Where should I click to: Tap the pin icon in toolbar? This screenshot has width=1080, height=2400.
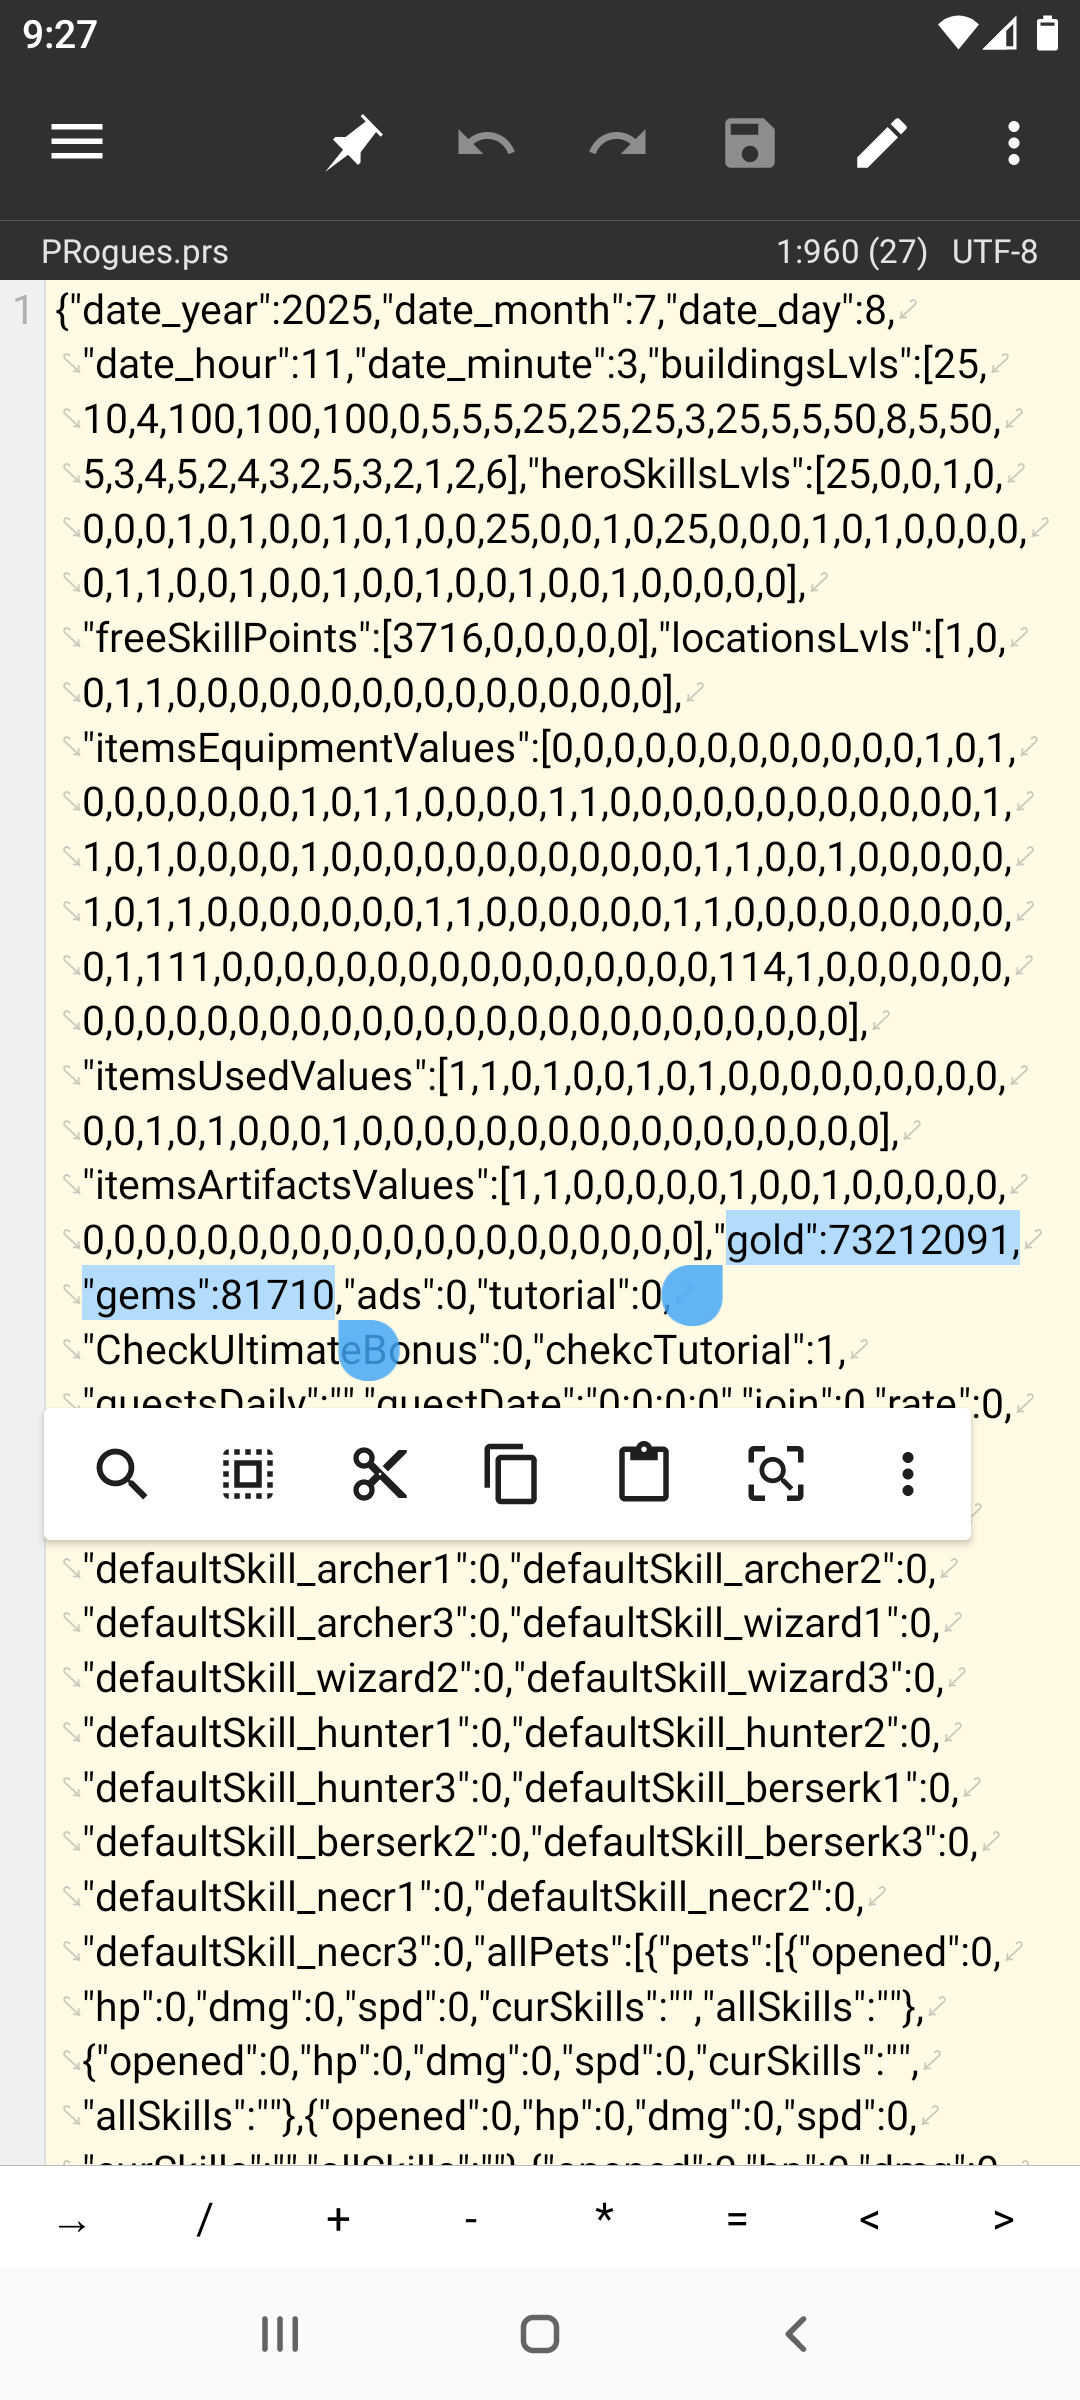(353, 143)
